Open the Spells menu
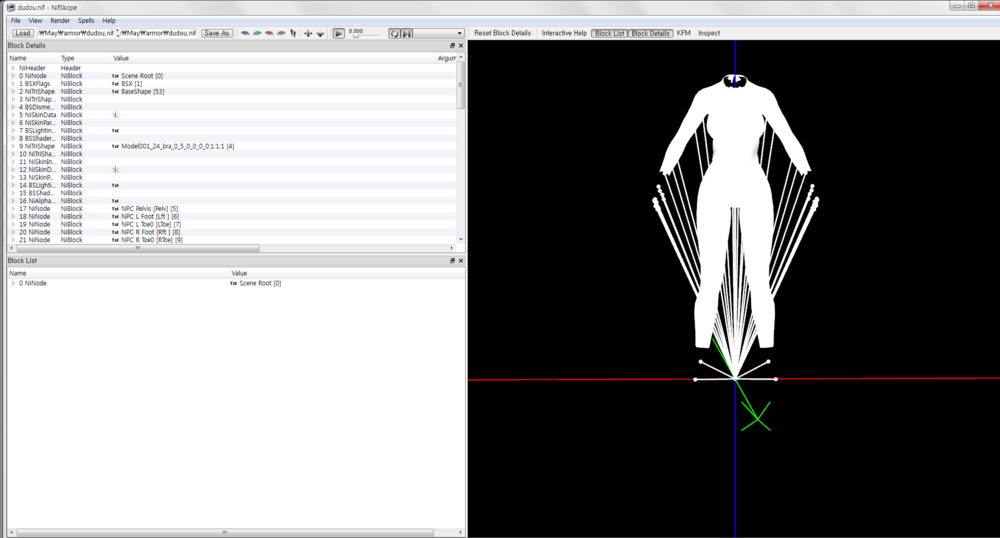 click(x=86, y=20)
